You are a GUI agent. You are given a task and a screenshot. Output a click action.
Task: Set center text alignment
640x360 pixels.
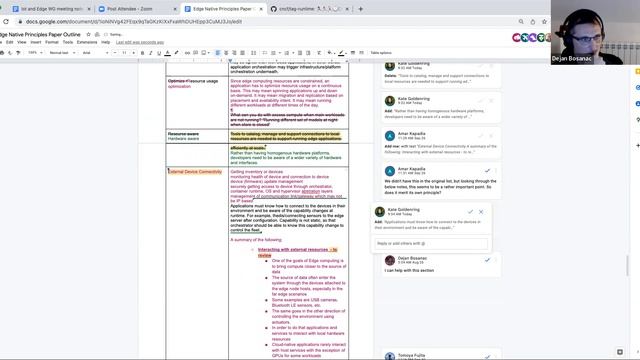coord(226,53)
